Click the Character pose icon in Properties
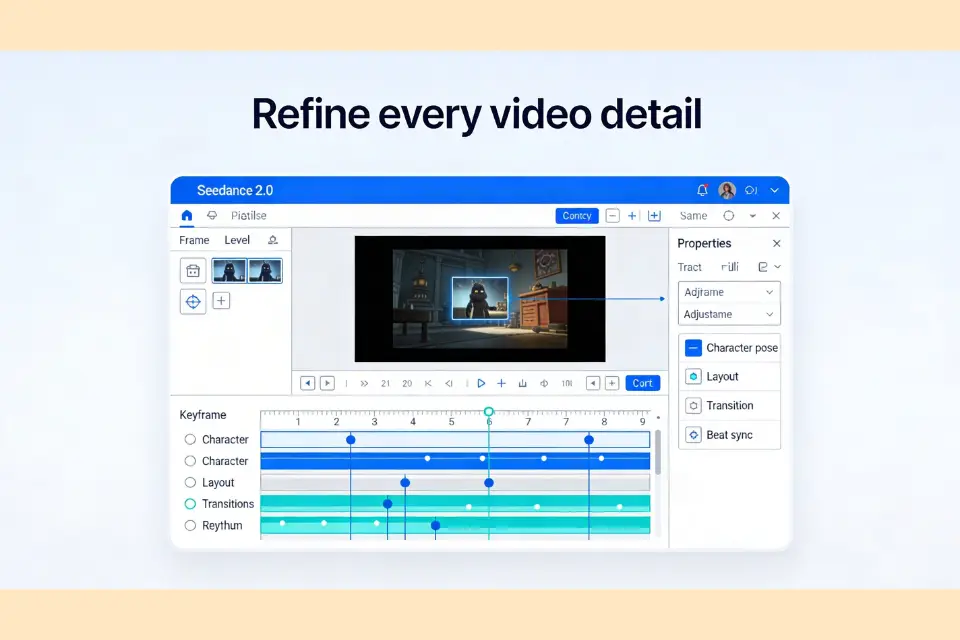This screenshot has width=960, height=640. [x=693, y=348]
